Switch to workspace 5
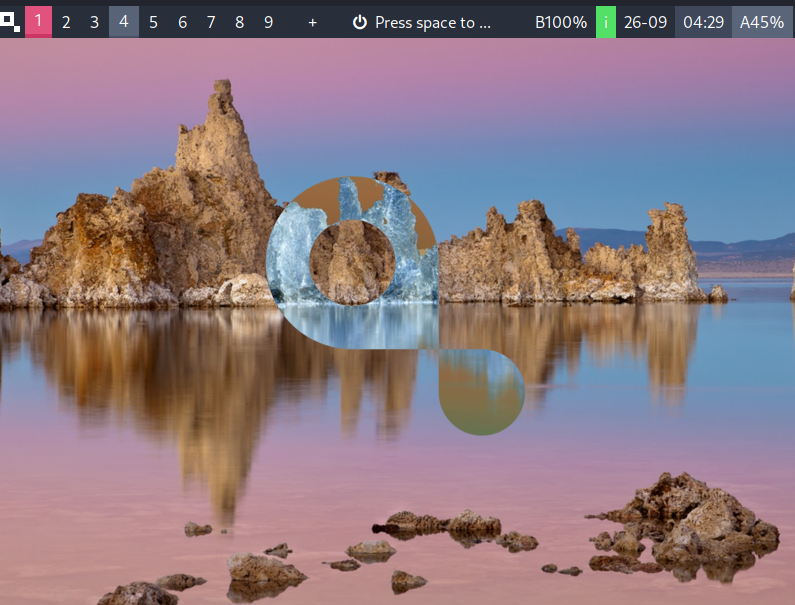The image size is (795, 605). [153, 22]
